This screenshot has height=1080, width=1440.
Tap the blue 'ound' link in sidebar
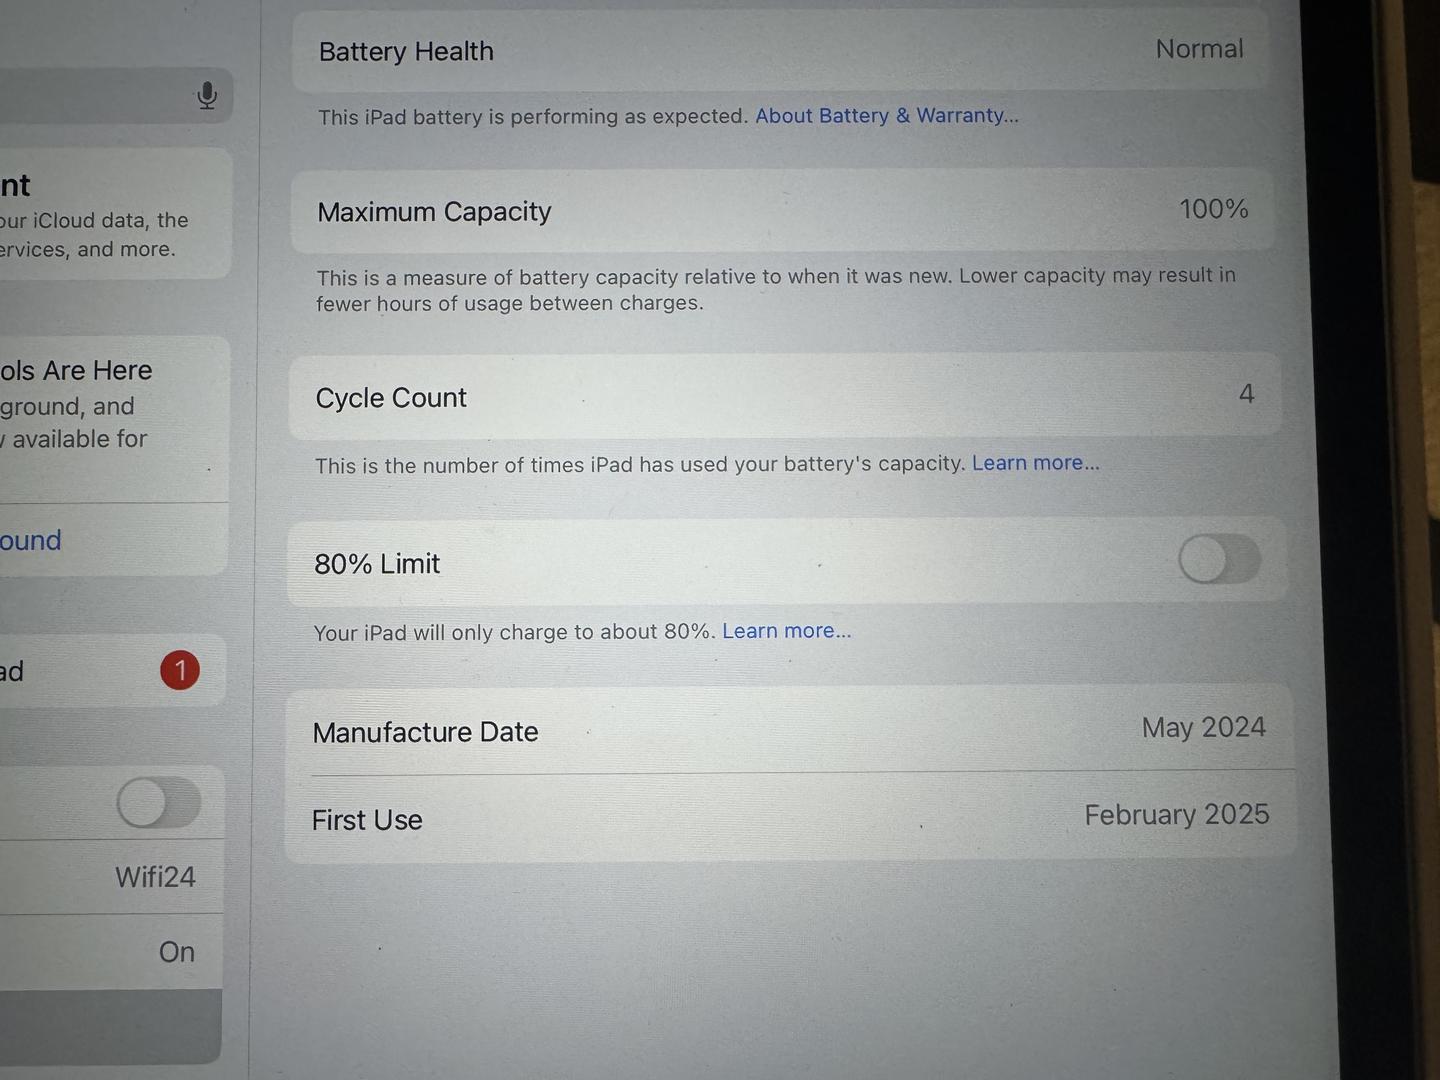pyautogui.click(x=31, y=541)
